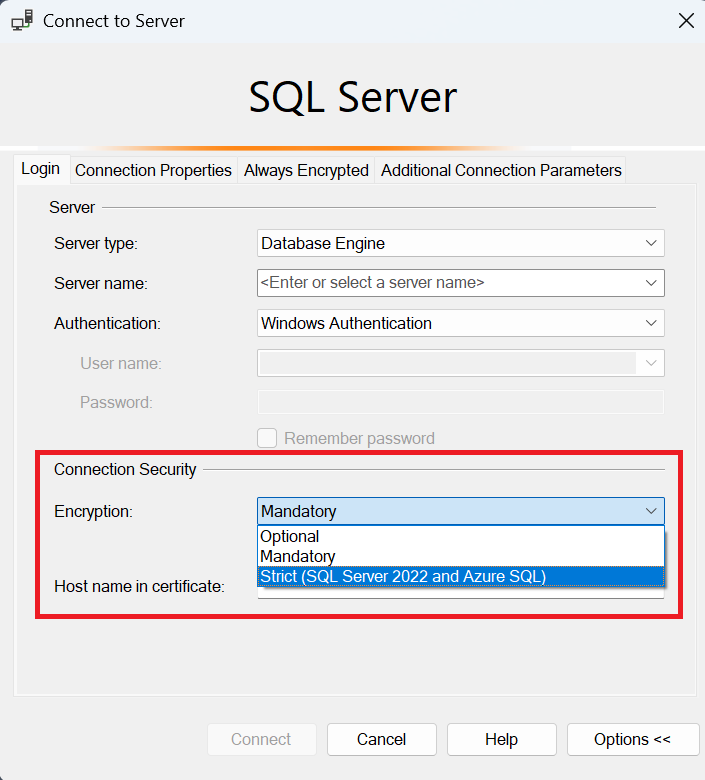Image resolution: width=705 pixels, height=780 pixels.
Task: Collapse the dialog with Options <<
Action: (632, 740)
